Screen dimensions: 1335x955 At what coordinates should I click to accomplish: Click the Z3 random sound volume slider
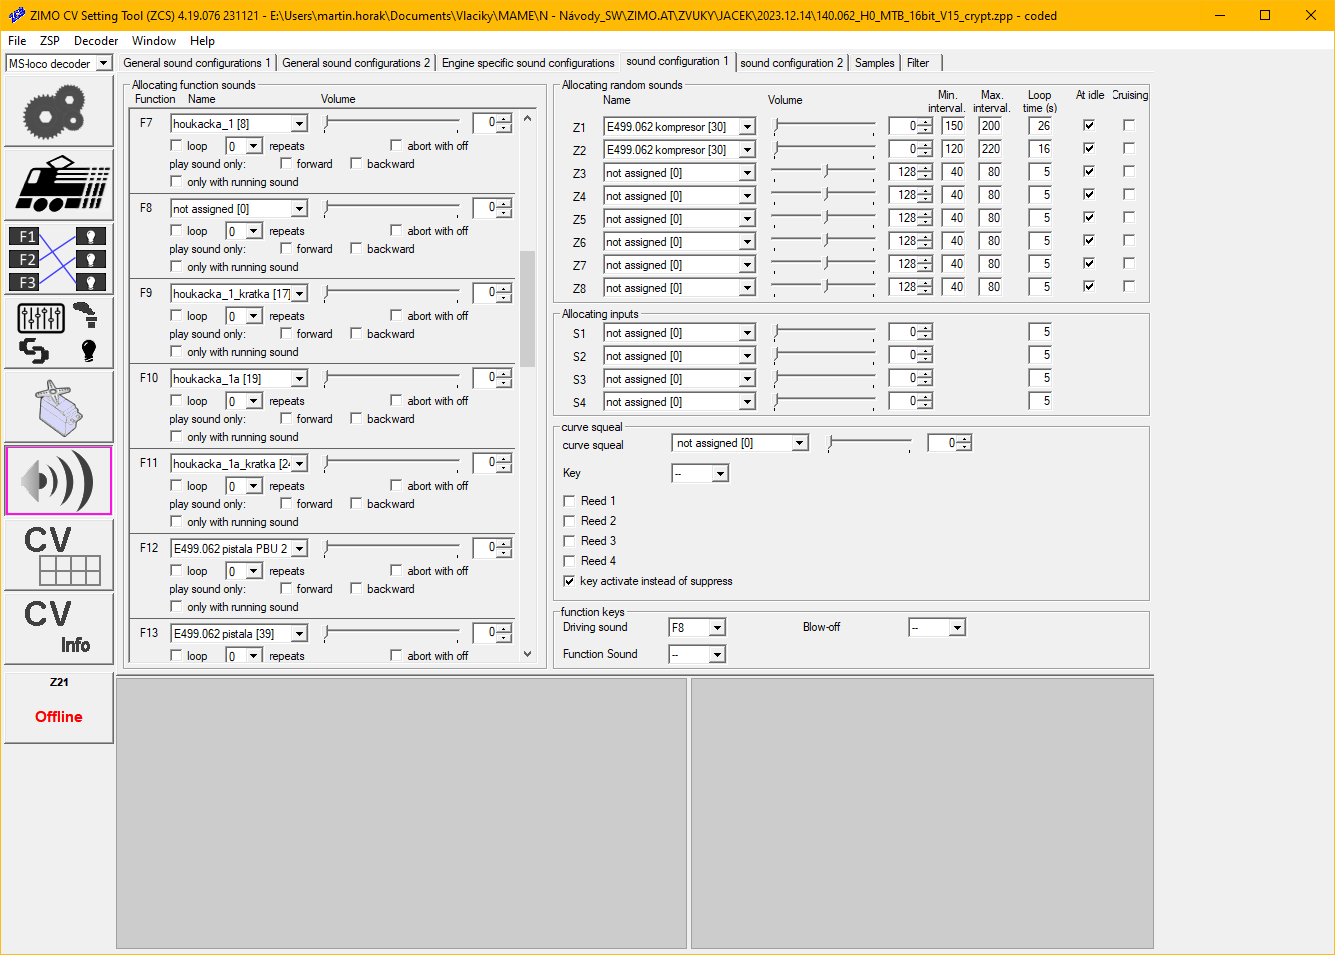click(824, 172)
